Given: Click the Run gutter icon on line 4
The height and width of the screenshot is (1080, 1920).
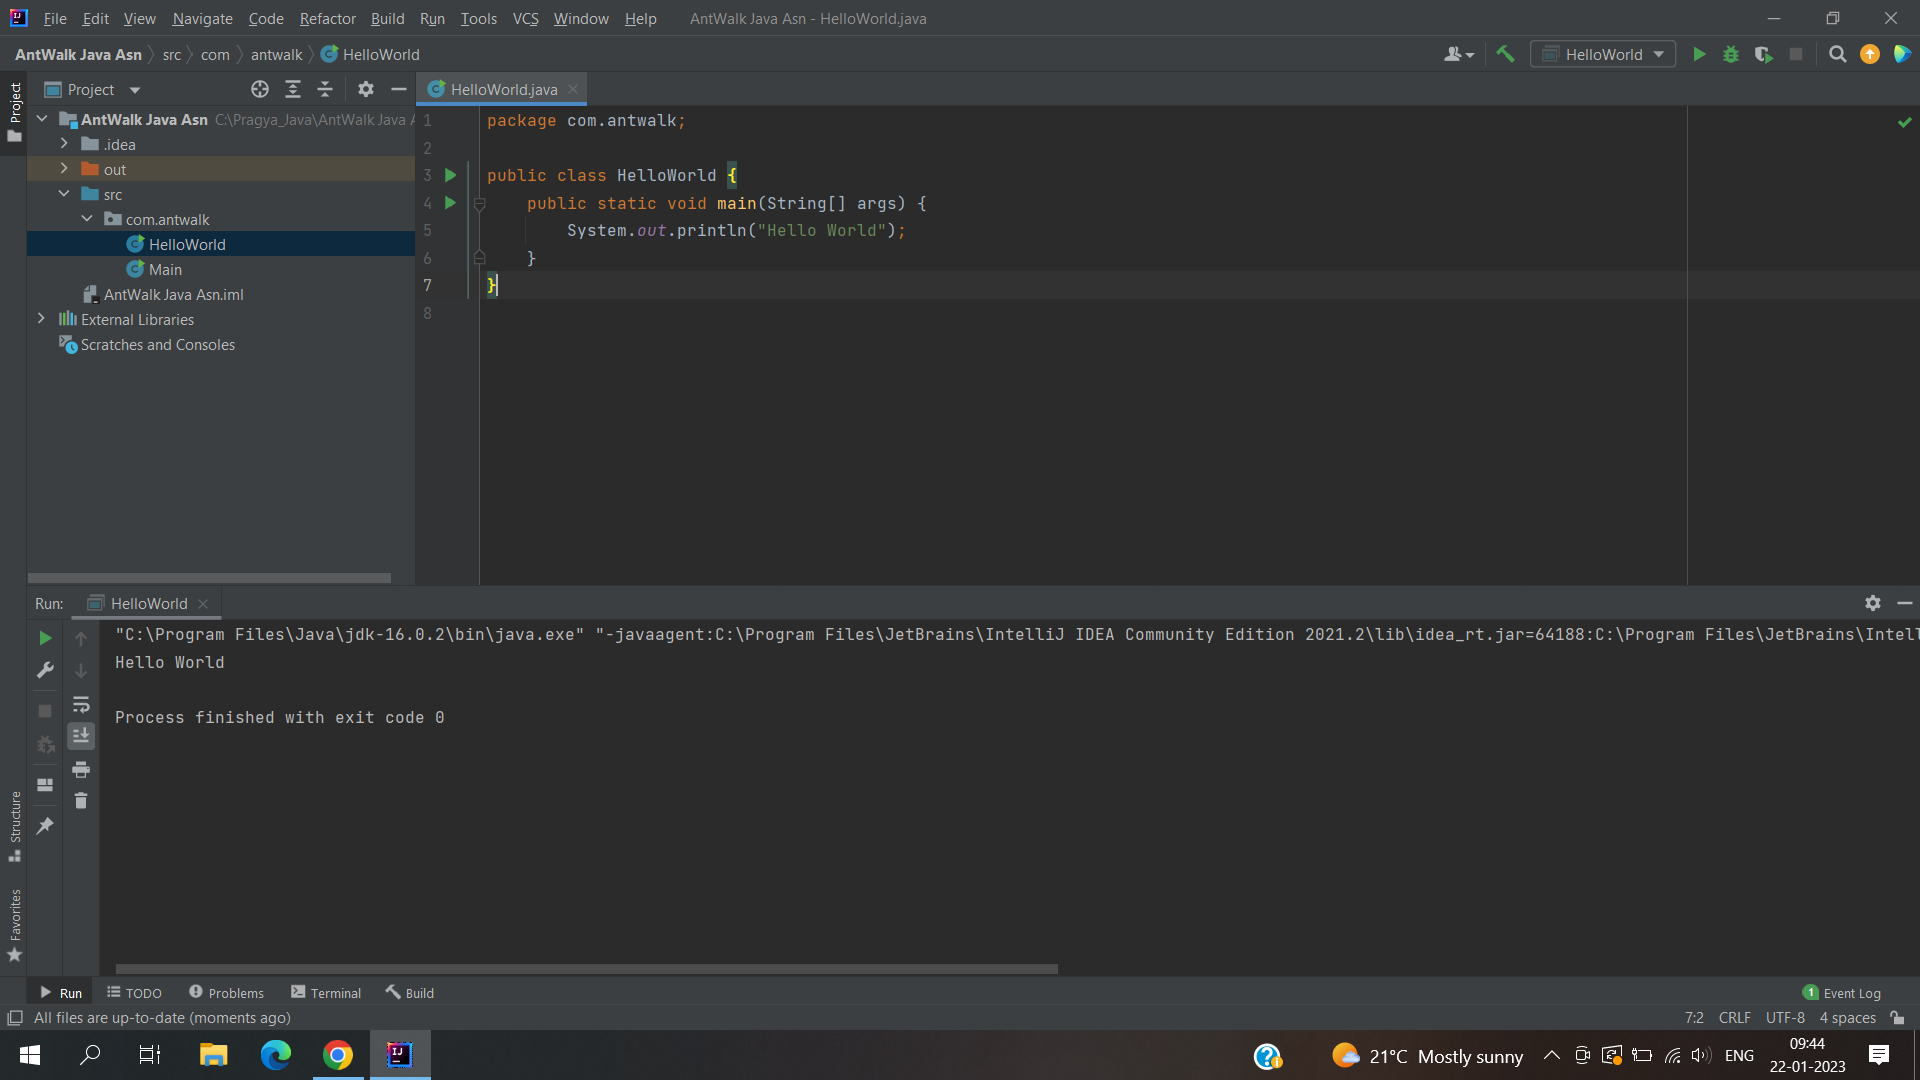Looking at the screenshot, I should pos(450,203).
